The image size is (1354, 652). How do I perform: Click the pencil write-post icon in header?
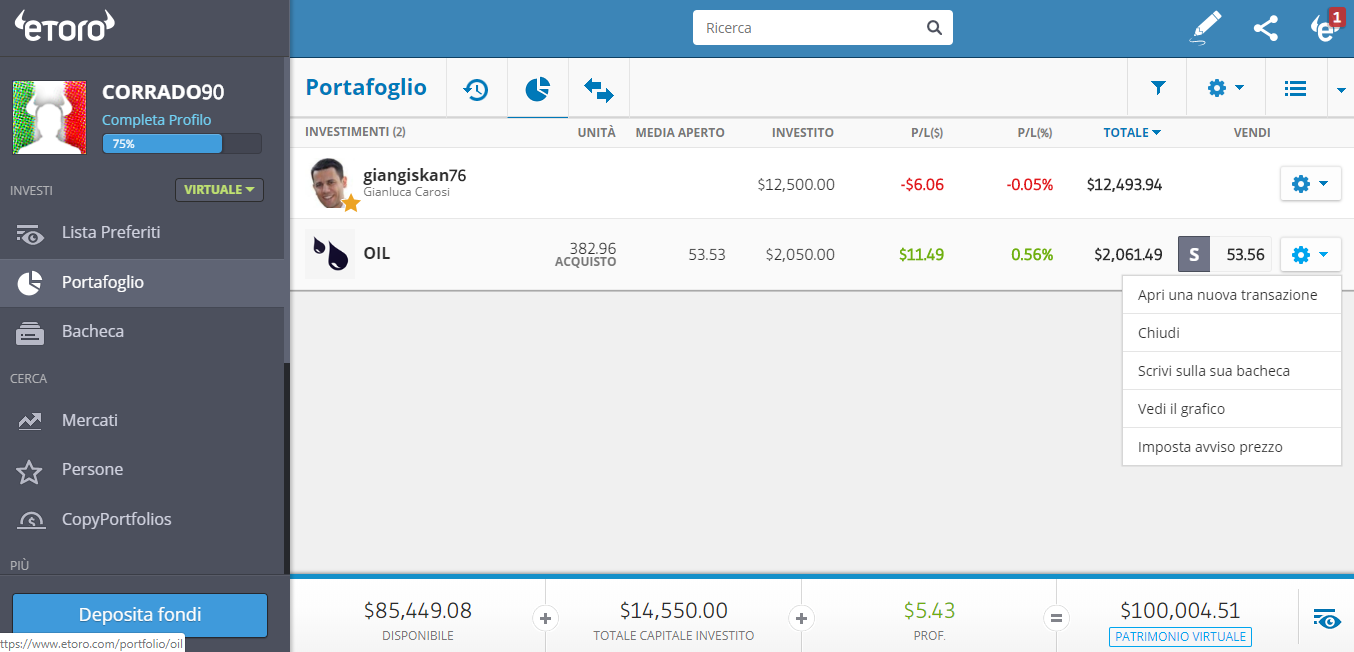[1207, 28]
